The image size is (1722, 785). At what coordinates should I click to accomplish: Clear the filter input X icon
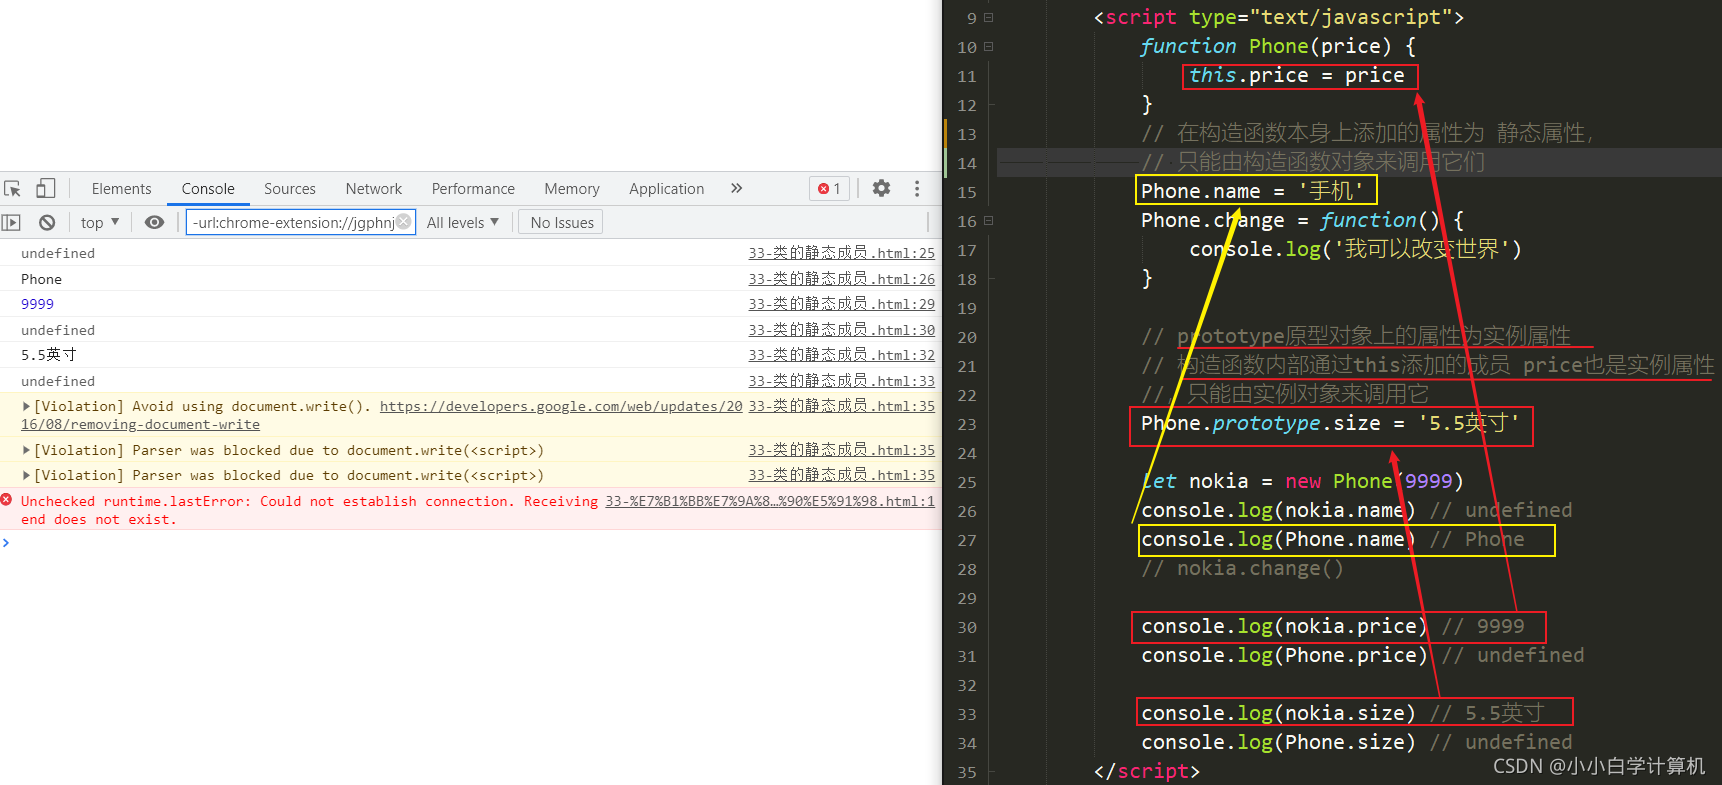pyautogui.click(x=403, y=222)
